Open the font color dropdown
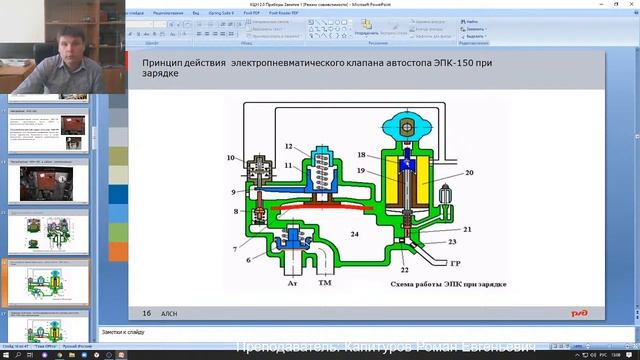Image resolution: width=640 pixels, height=360 pixels. 184,34
